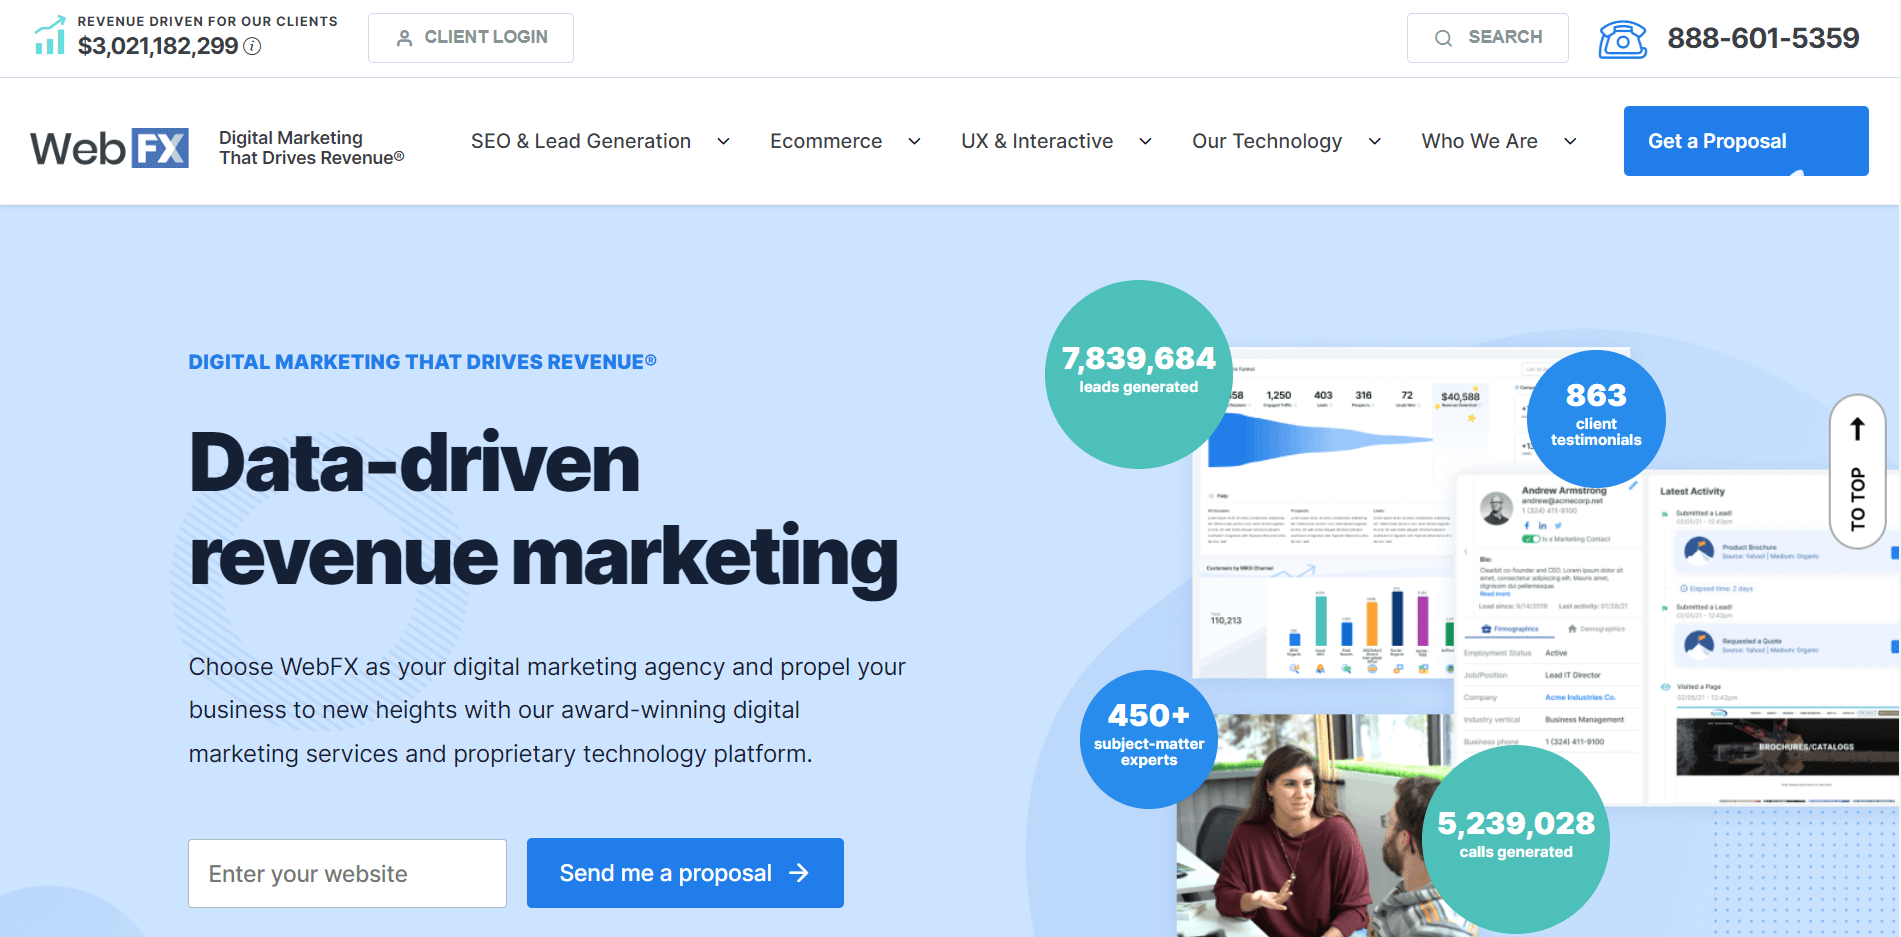1901x937 pixels.
Task: Expand the SEO & Lead Generation dropdown
Action: [x=723, y=141]
